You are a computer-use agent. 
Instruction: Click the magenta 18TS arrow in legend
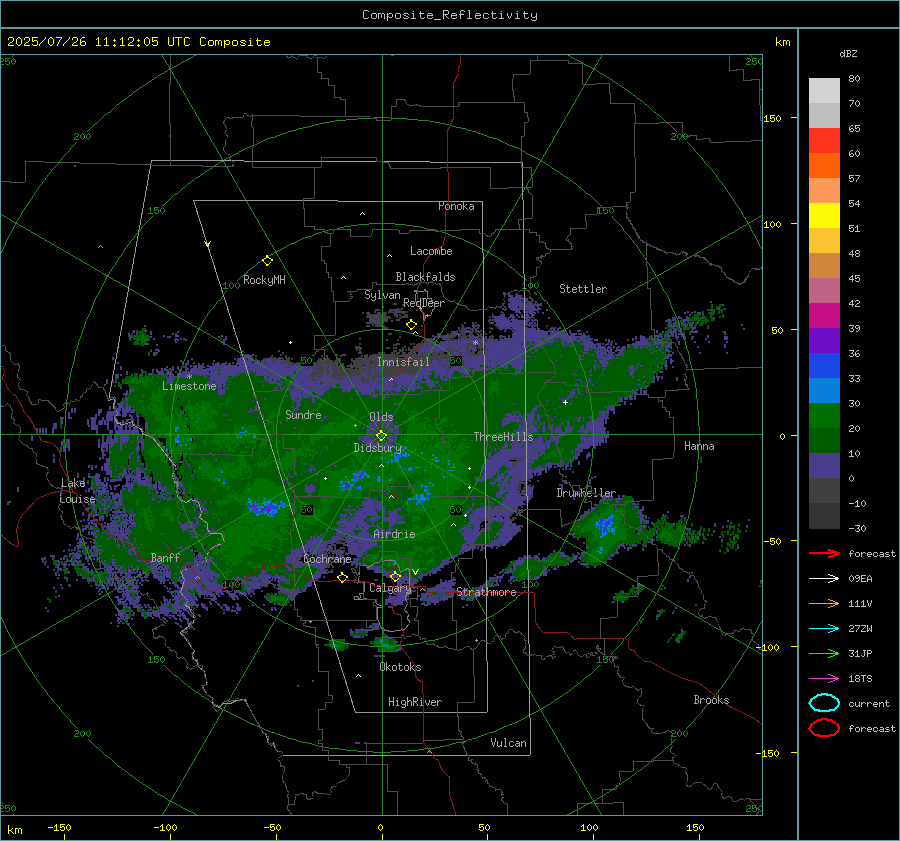pyautogui.click(x=824, y=679)
